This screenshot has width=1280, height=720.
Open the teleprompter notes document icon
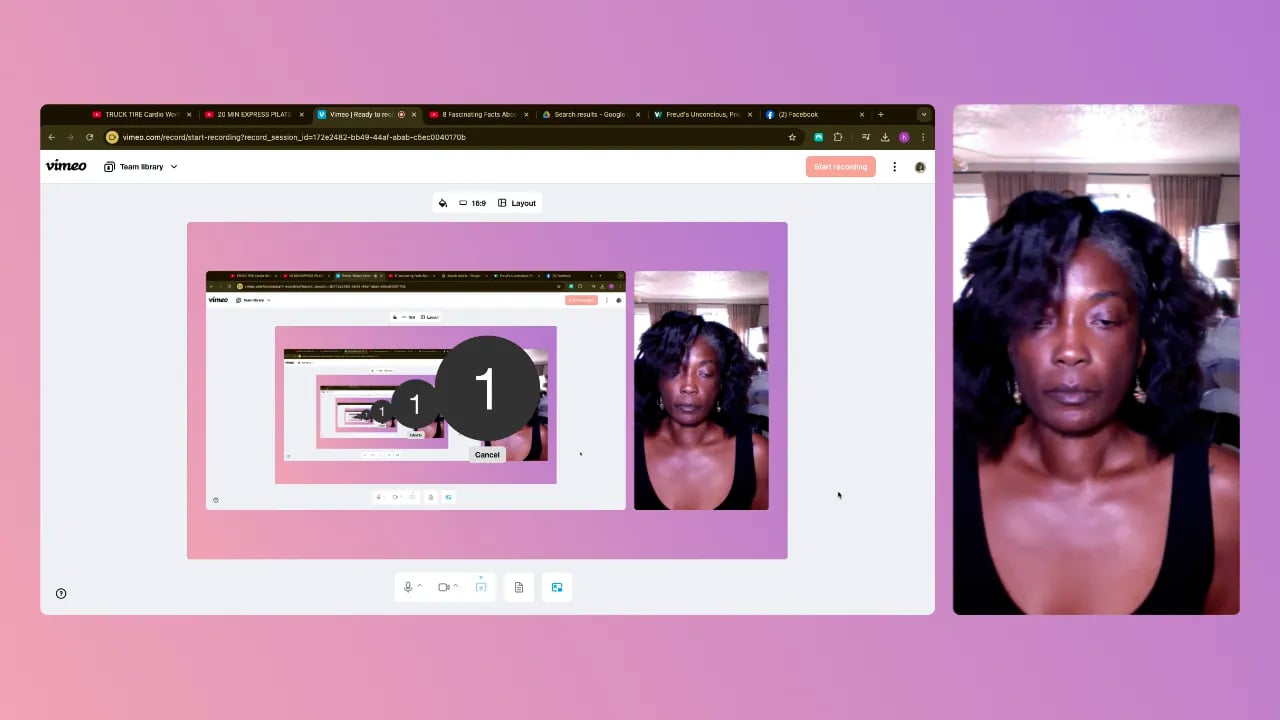[518, 587]
